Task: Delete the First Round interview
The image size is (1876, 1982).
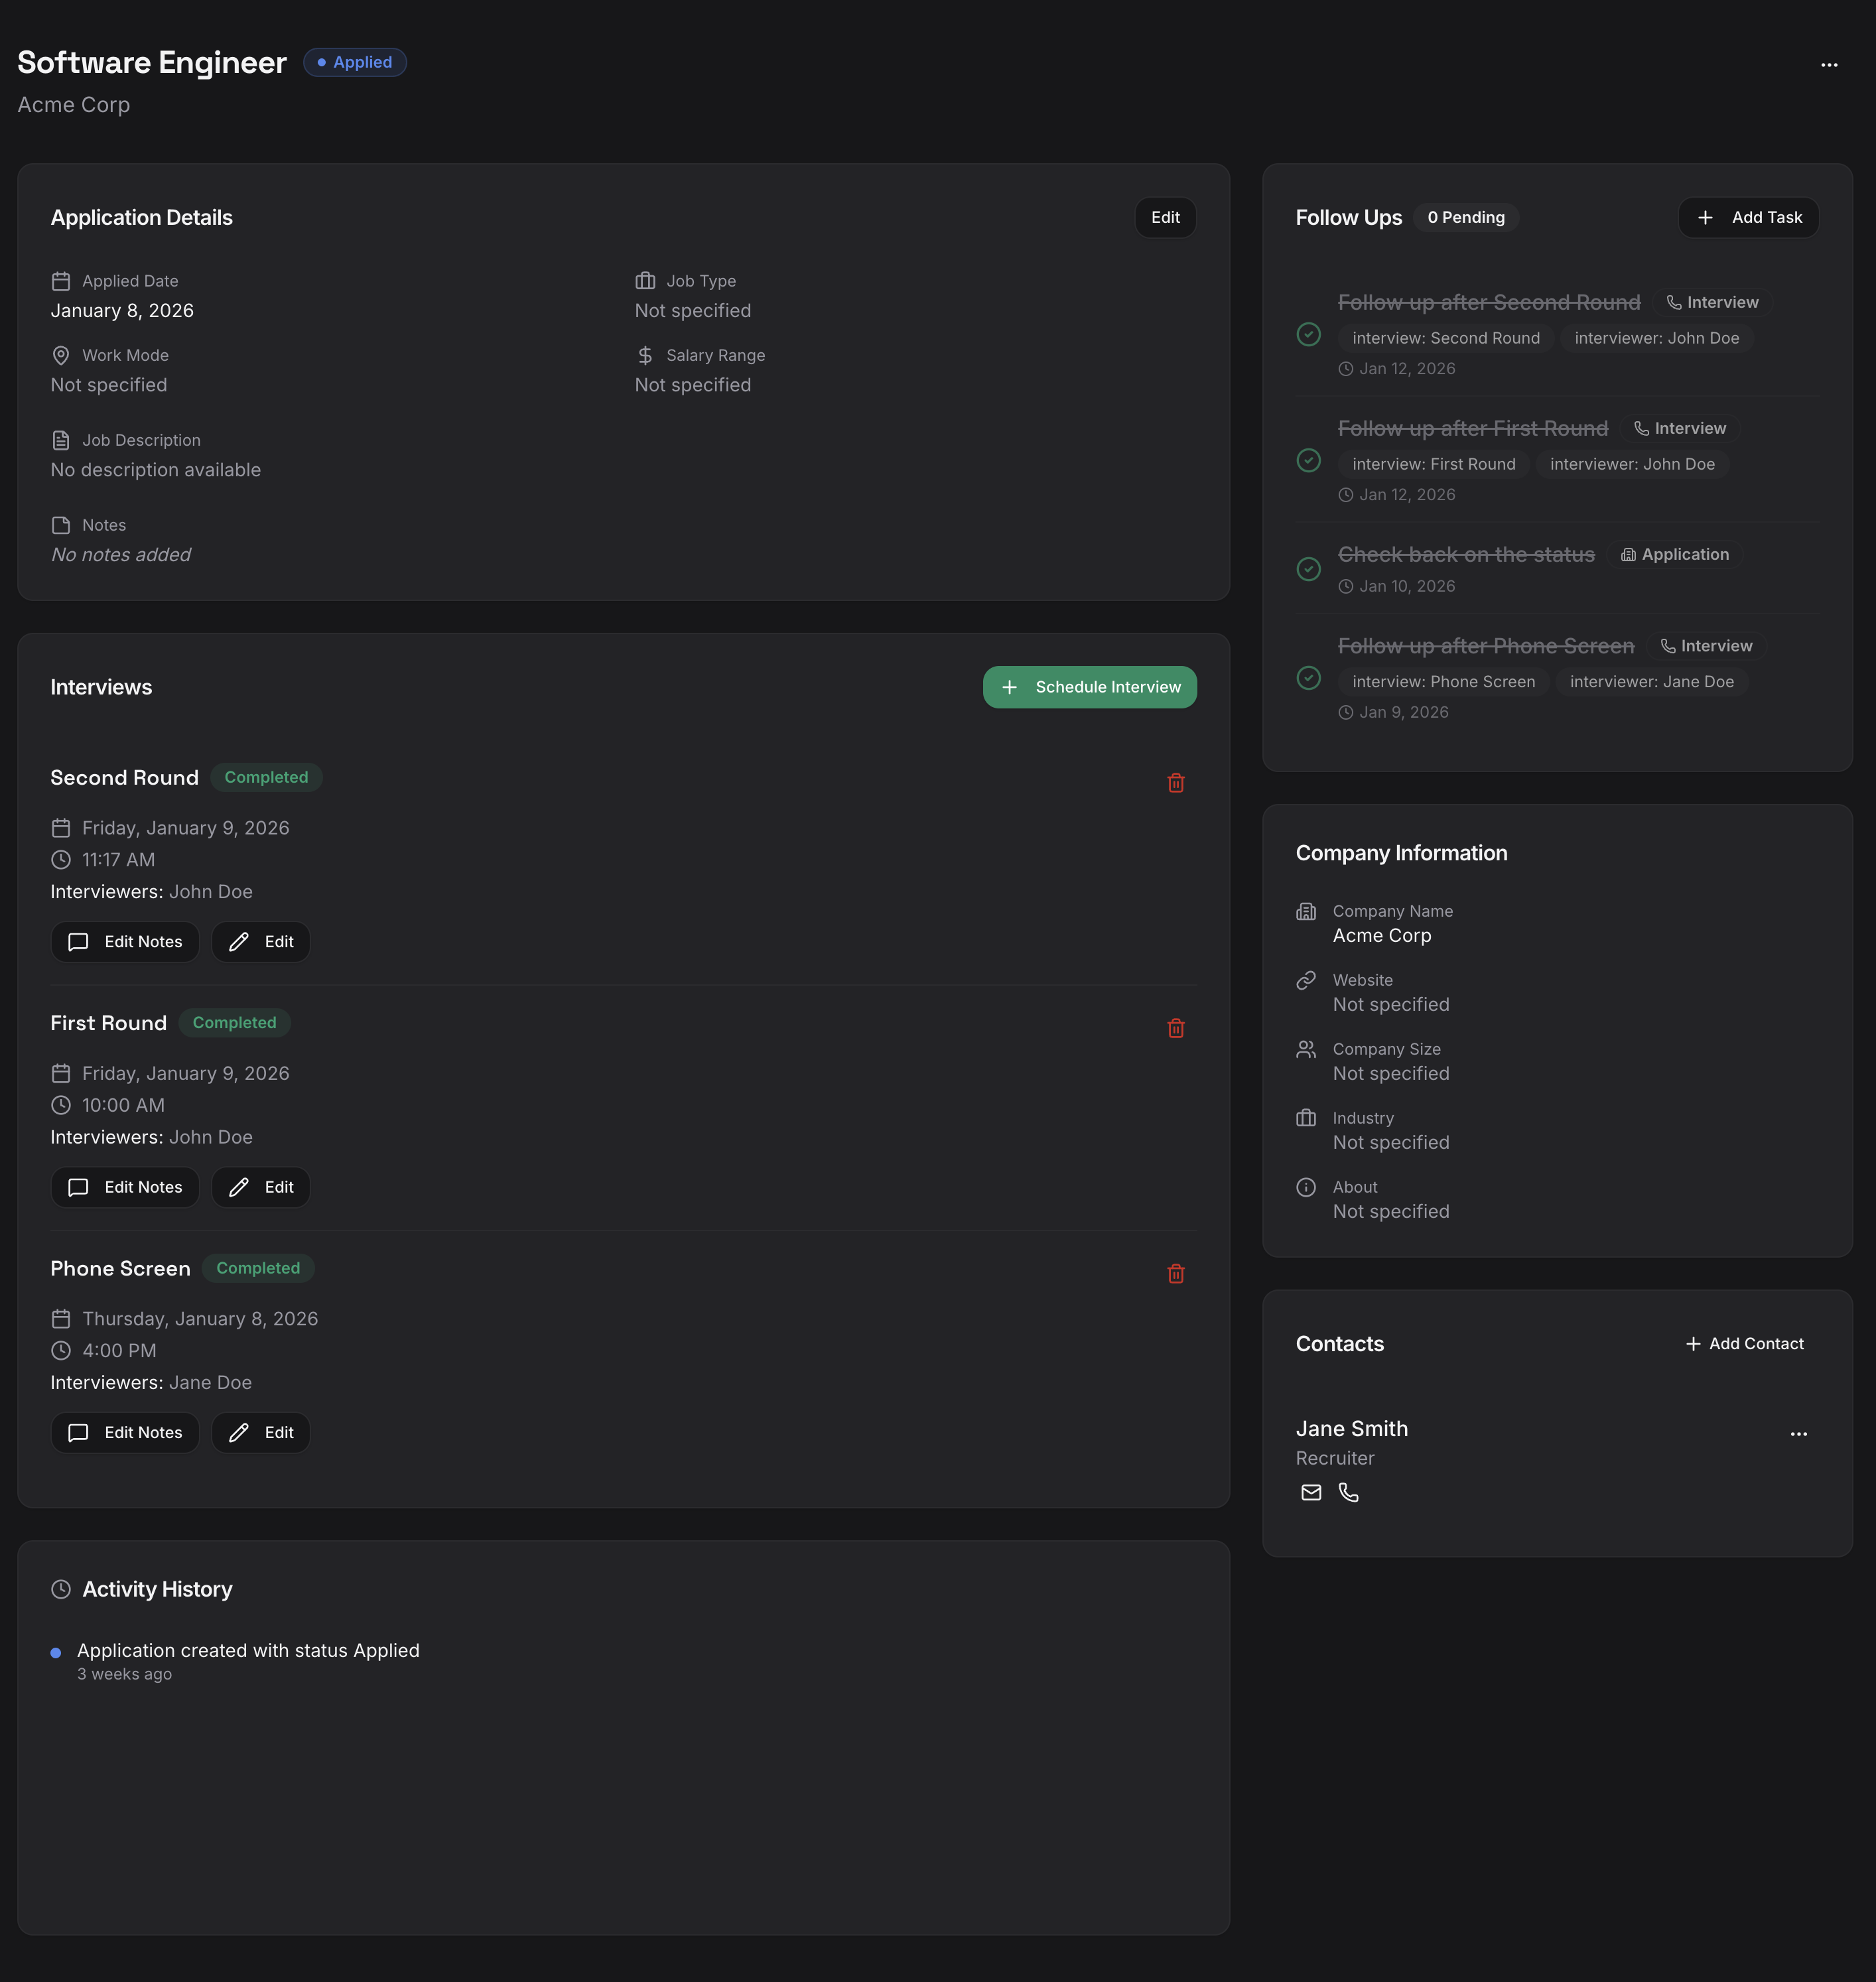Action: click(x=1176, y=1028)
